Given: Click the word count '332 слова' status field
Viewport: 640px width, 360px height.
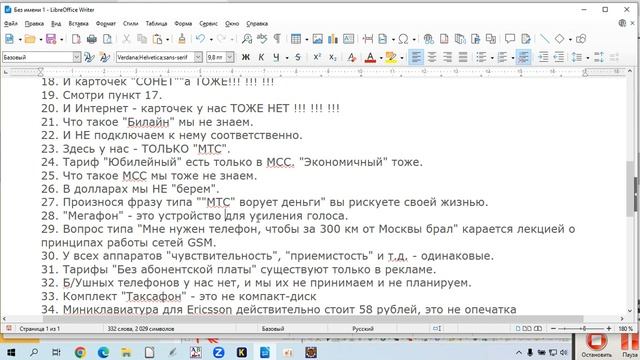Looking at the screenshot, I should [x=141, y=329].
